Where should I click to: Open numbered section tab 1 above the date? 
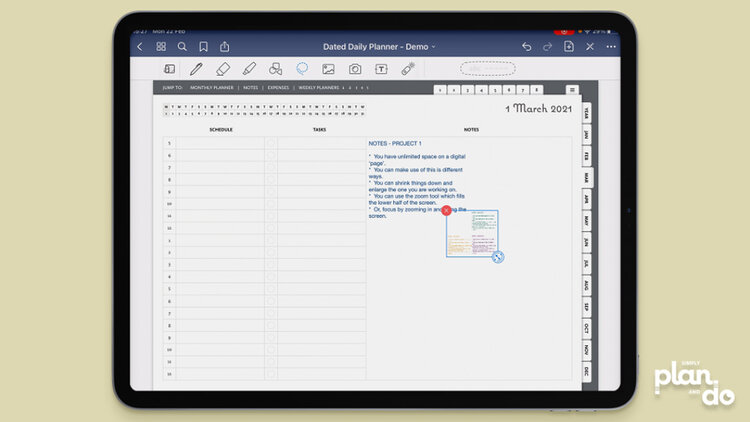point(440,90)
